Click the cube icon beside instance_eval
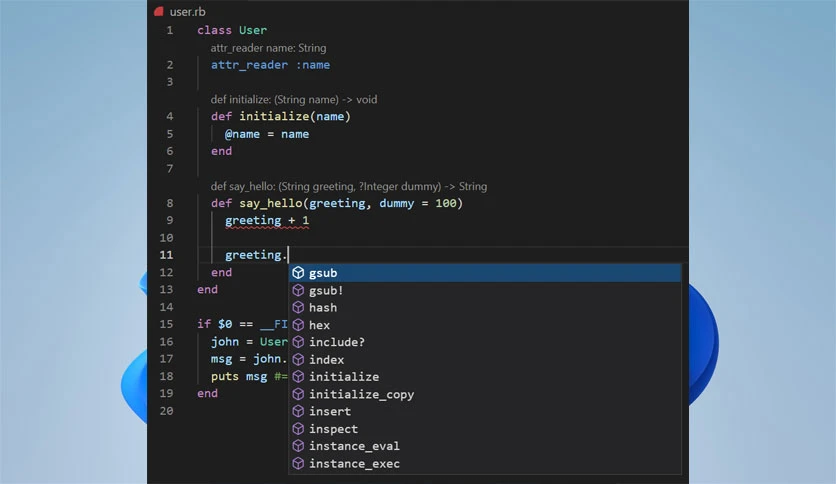 [299, 446]
